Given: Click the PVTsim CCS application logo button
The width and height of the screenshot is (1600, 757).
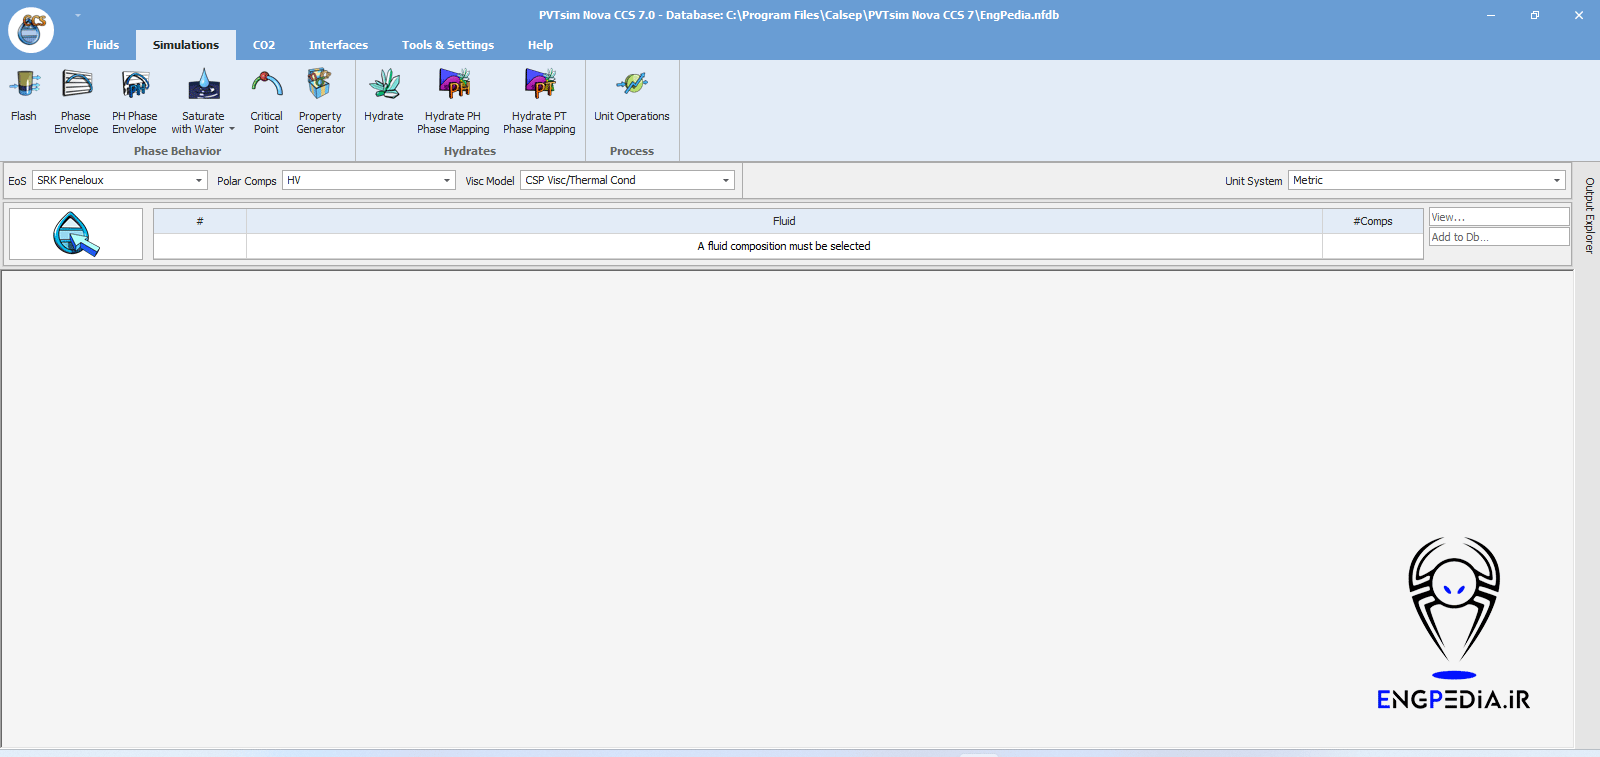Looking at the screenshot, I should (31, 29).
